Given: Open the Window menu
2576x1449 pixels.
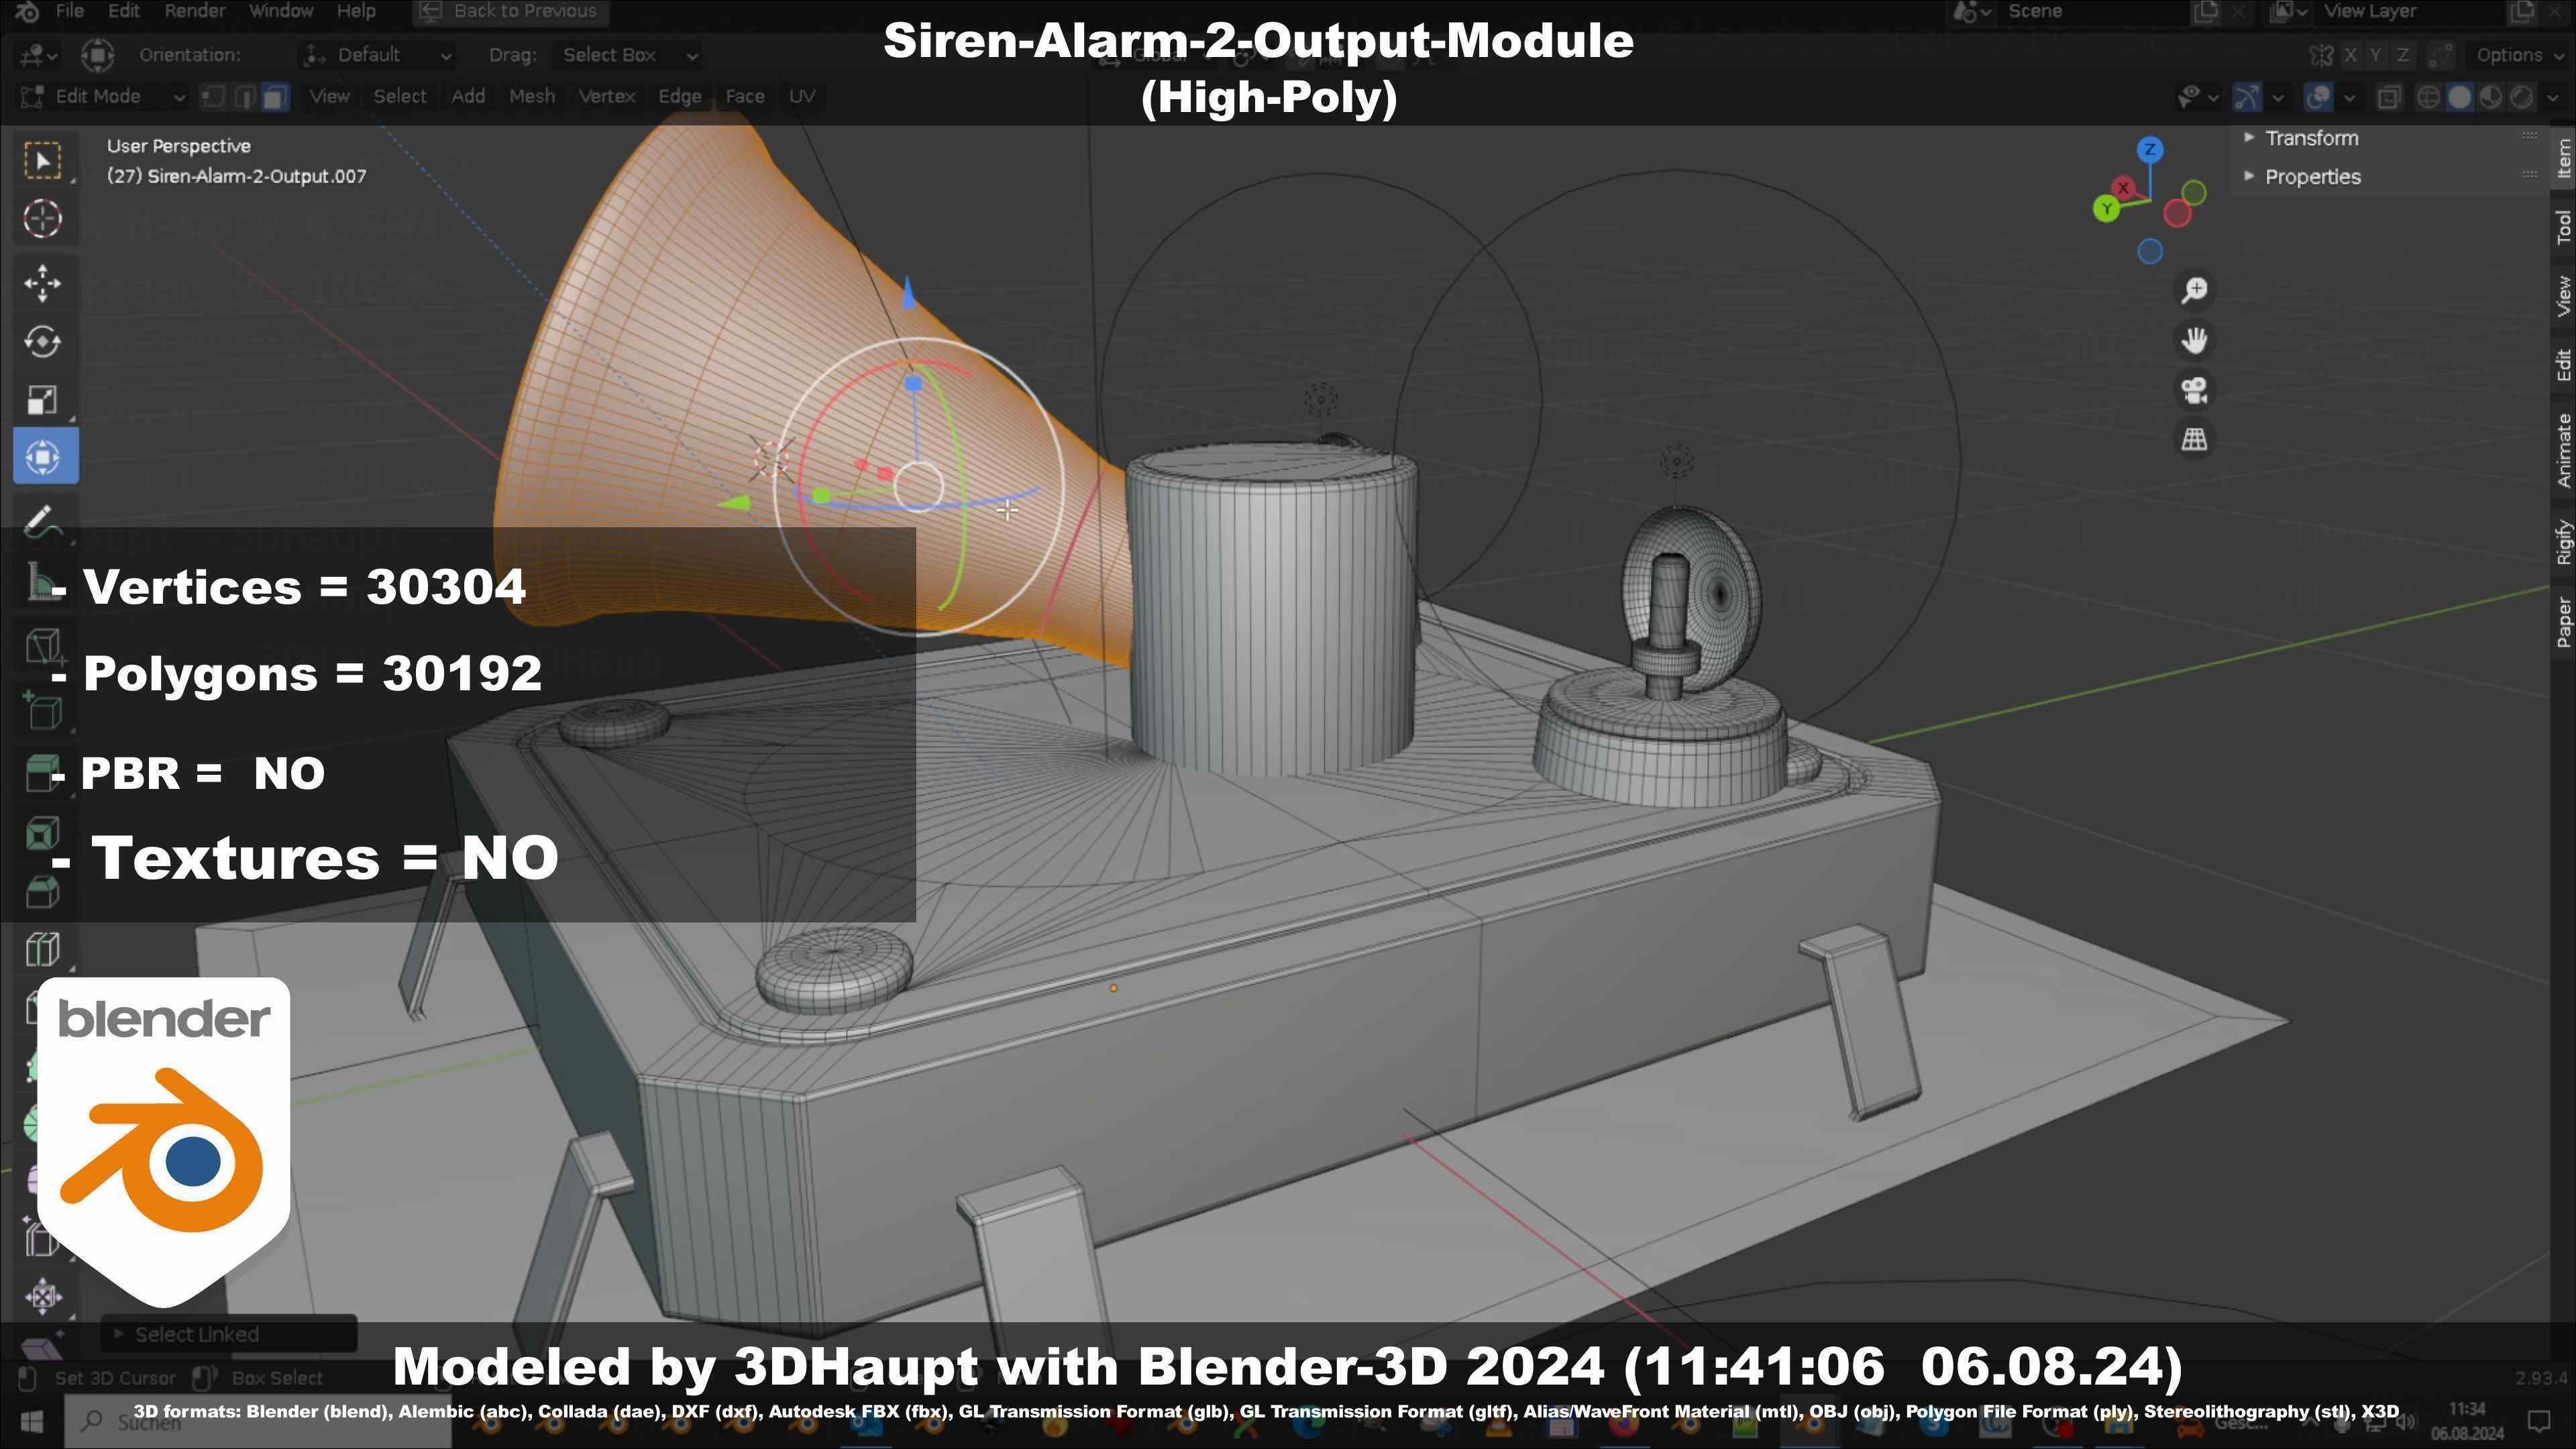Looking at the screenshot, I should tap(281, 11).
